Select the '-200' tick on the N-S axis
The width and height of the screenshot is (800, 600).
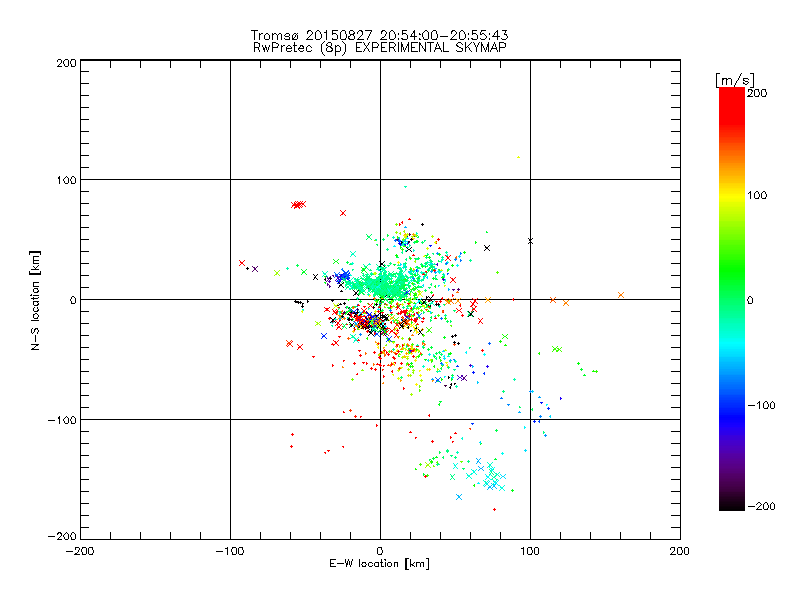point(62,536)
